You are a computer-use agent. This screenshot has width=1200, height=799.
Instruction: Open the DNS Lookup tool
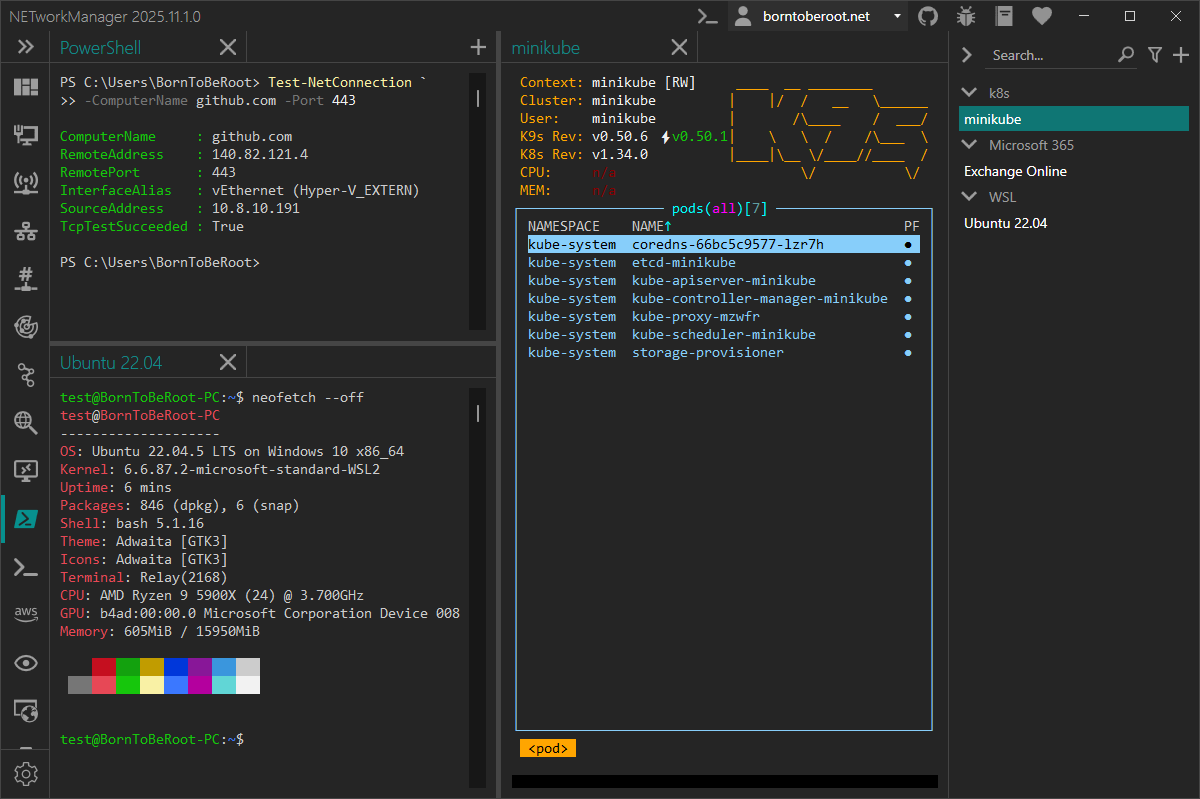pos(25,423)
